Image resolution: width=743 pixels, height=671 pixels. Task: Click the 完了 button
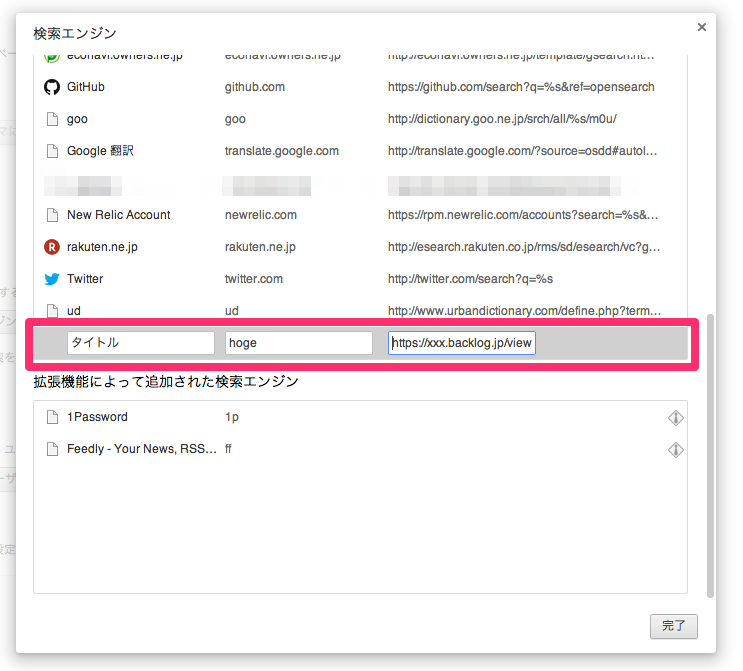tap(673, 626)
